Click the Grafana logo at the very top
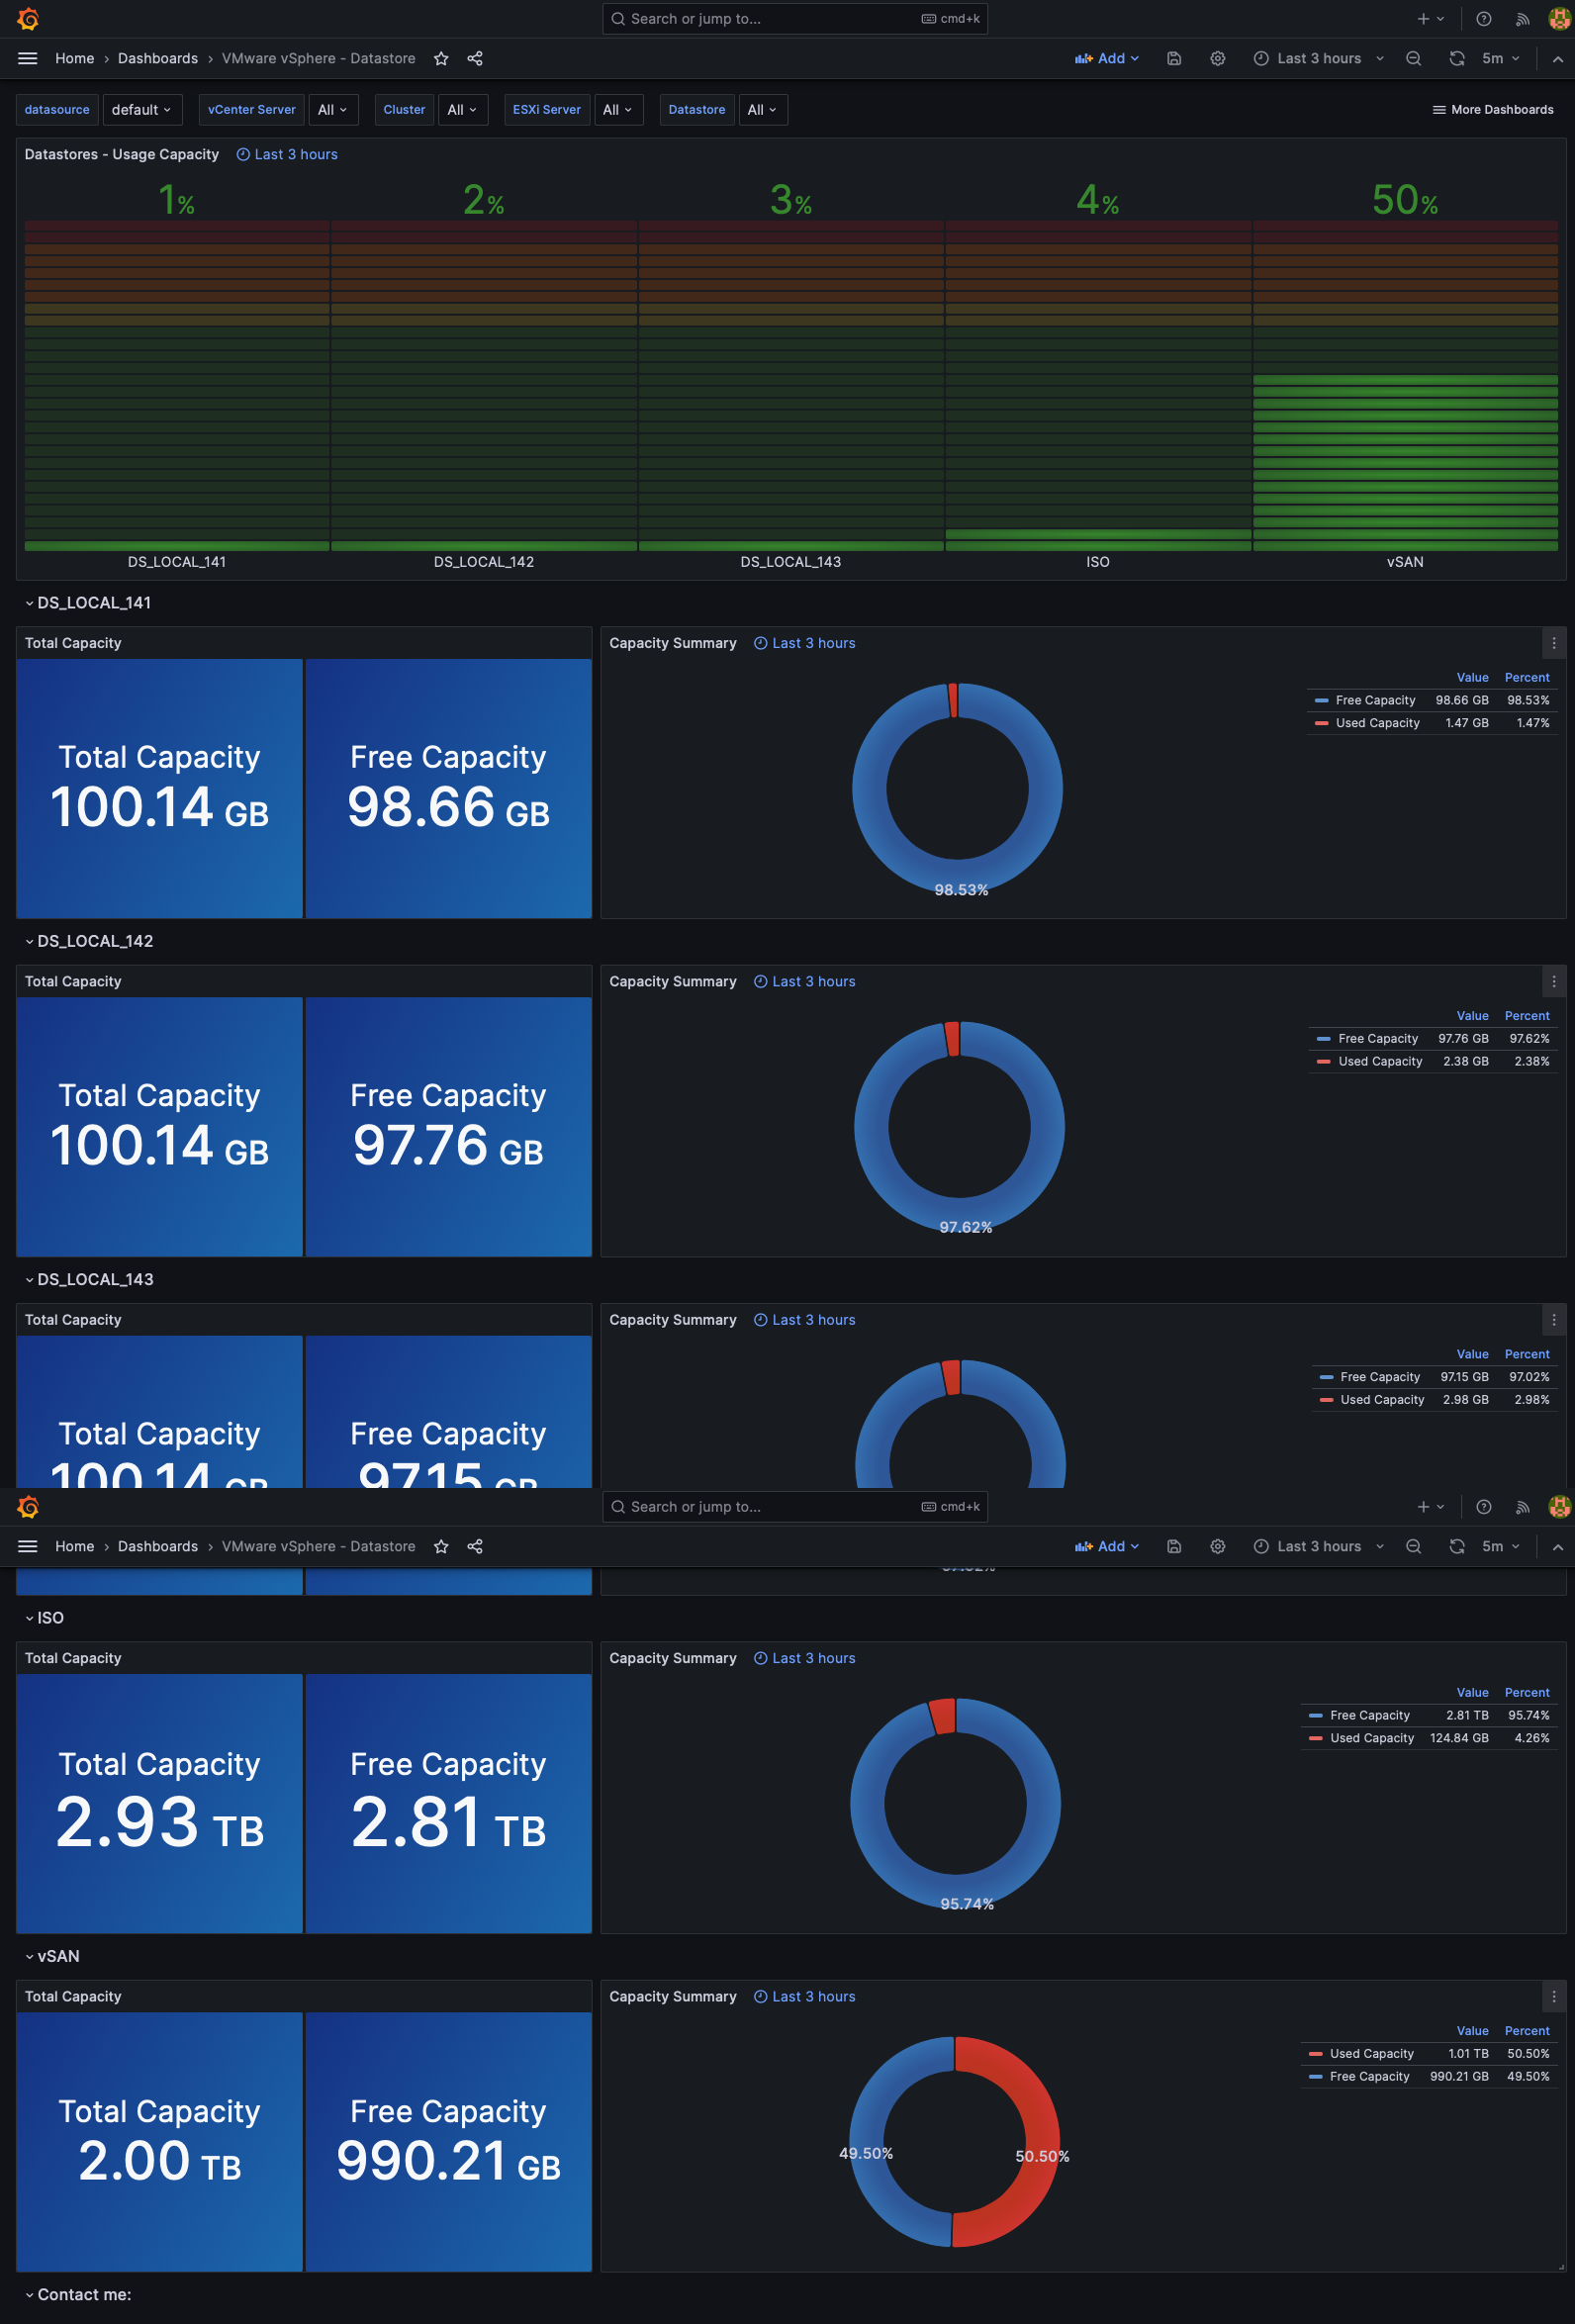Image resolution: width=1575 pixels, height=2324 pixels. point(28,19)
